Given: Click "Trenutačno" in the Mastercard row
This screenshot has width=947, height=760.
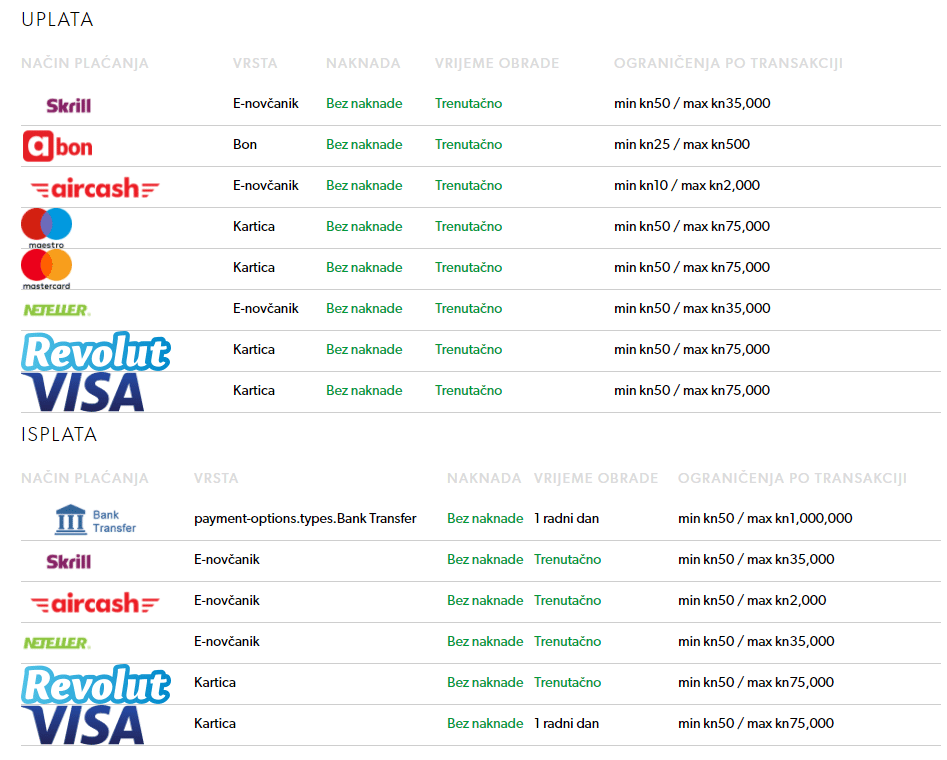Looking at the screenshot, I should tap(469, 268).
